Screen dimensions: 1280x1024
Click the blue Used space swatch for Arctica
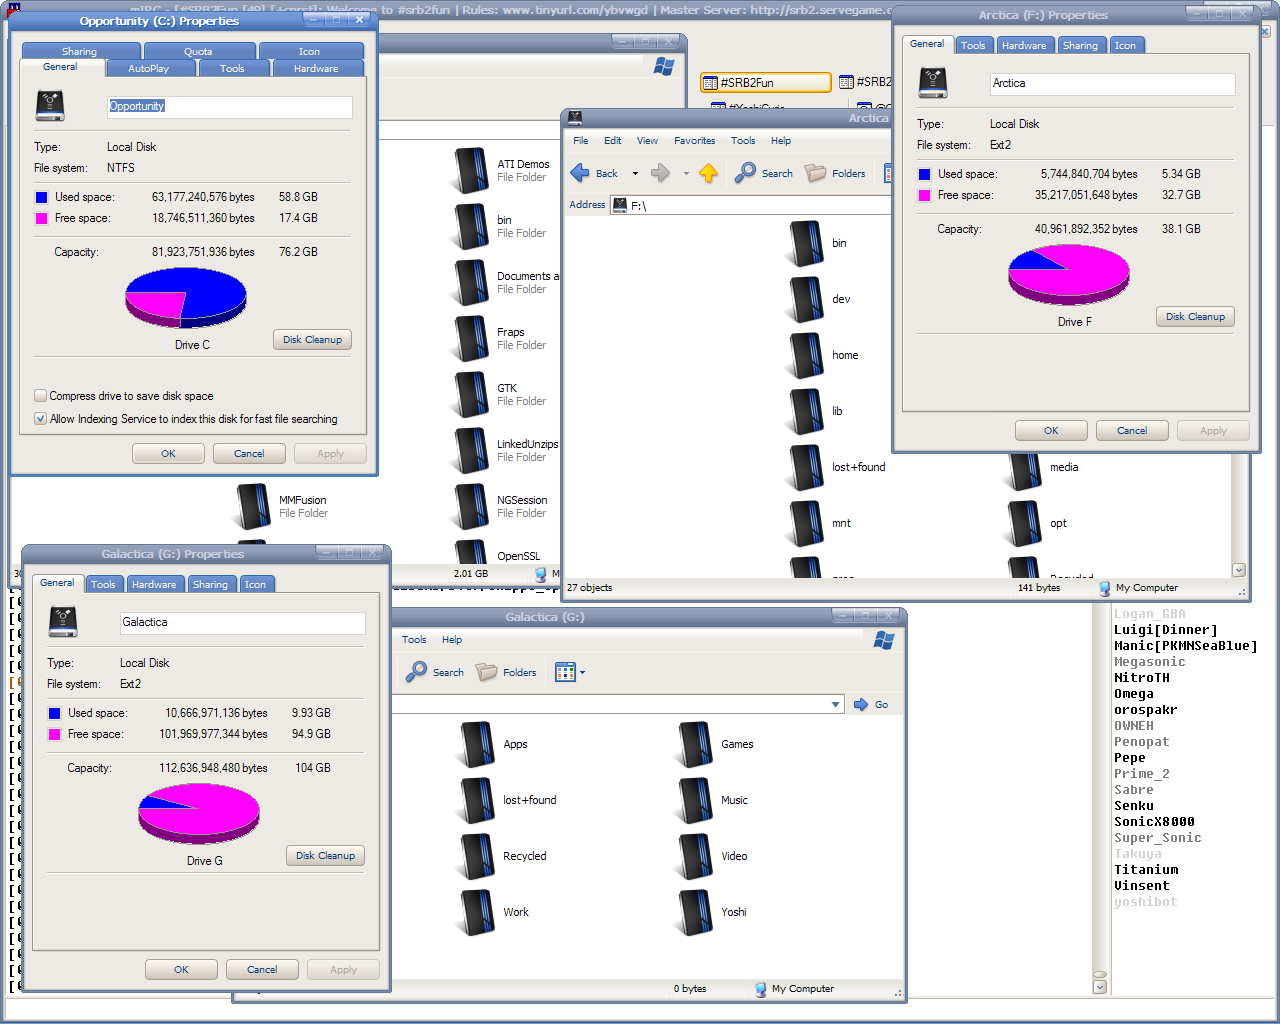pos(925,174)
